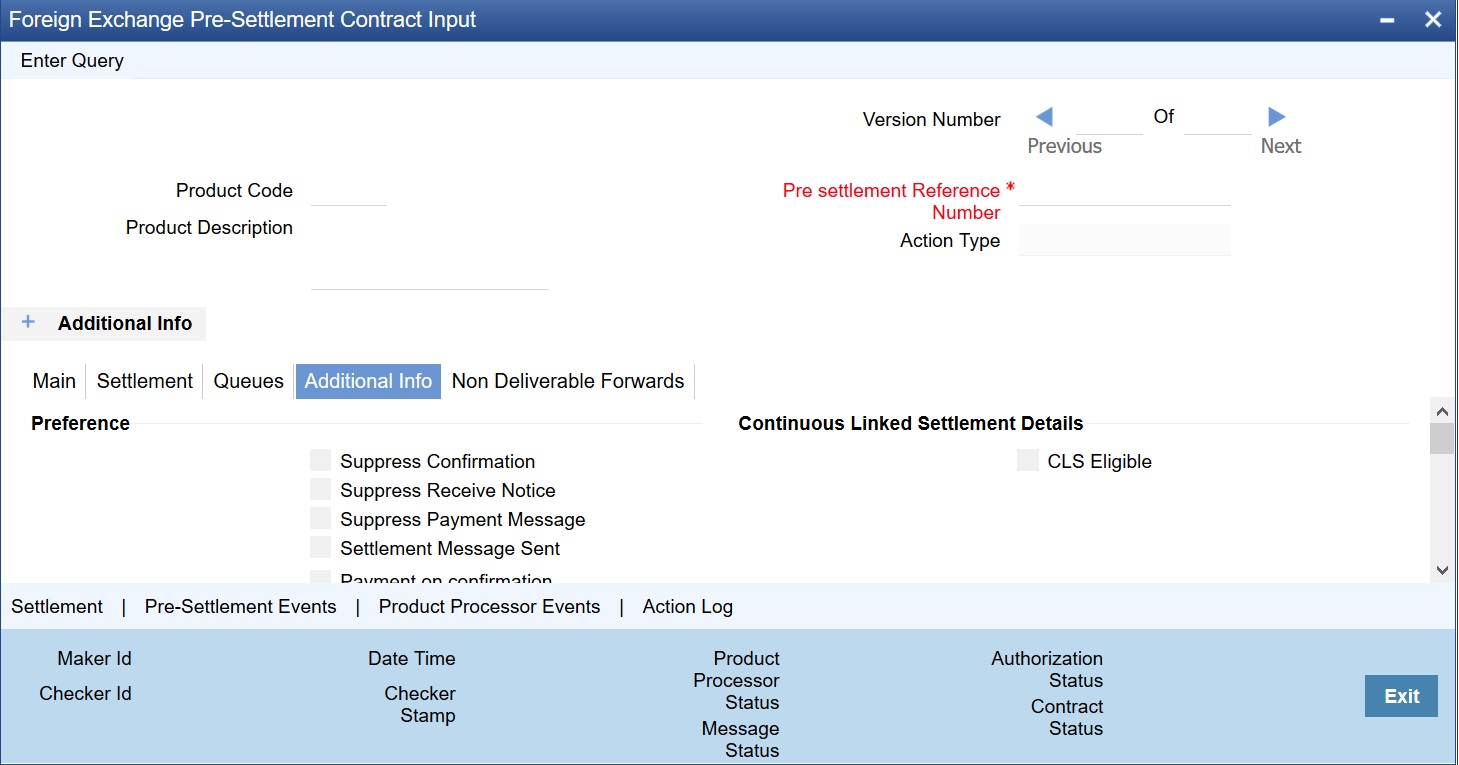Click the Previous version arrow icon

pos(1044,117)
